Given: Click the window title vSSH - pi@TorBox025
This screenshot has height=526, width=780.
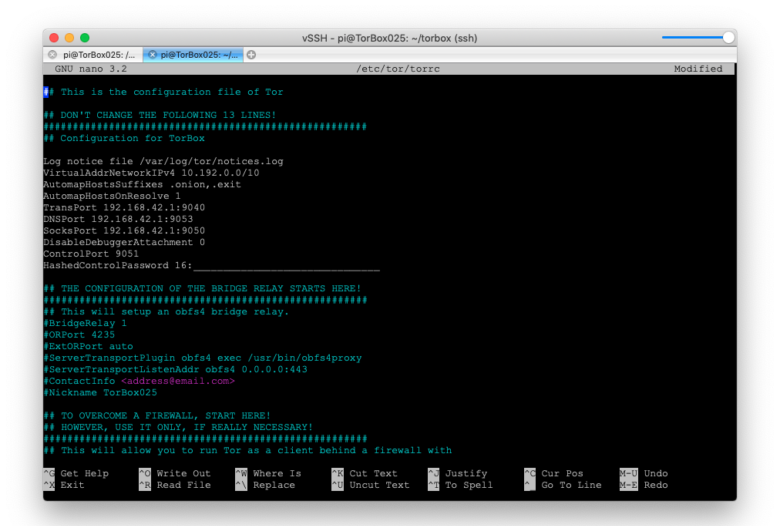Looking at the screenshot, I should point(390,38).
